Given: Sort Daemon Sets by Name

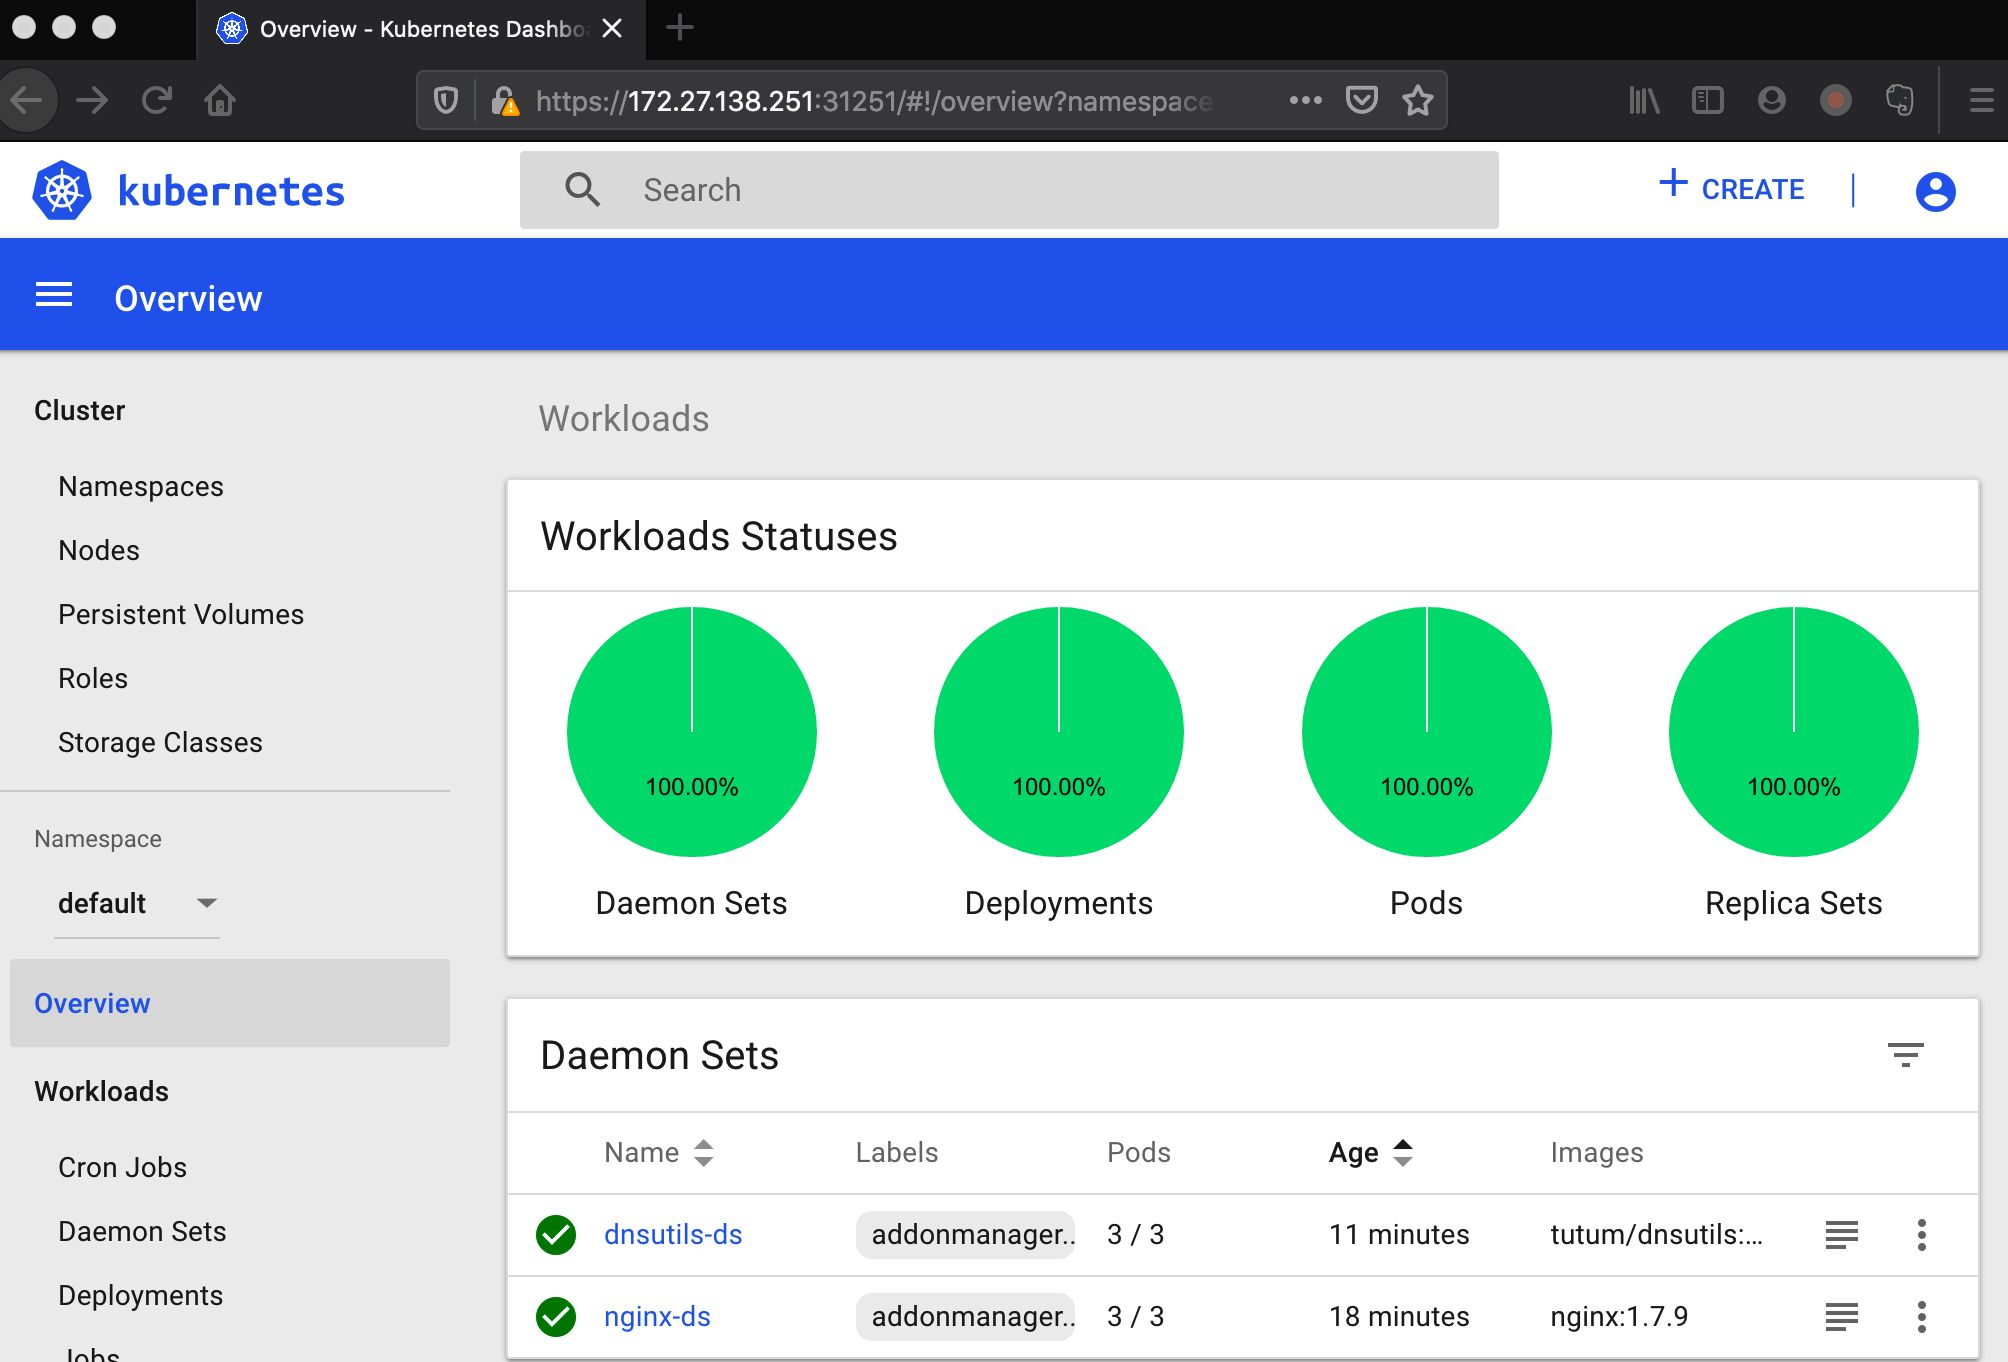Looking at the screenshot, I should [x=659, y=1153].
